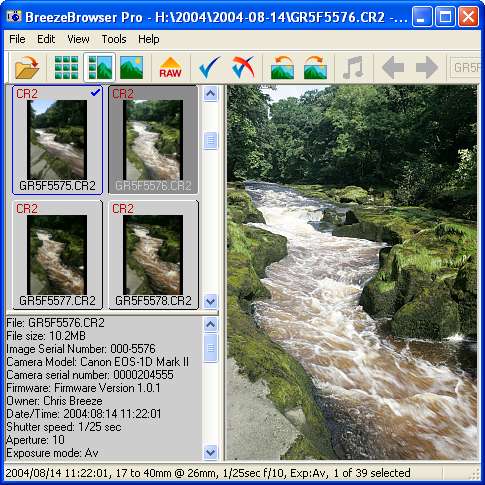Click the previous image left arrow
The height and width of the screenshot is (485, 485).
(x=393, y=67)
